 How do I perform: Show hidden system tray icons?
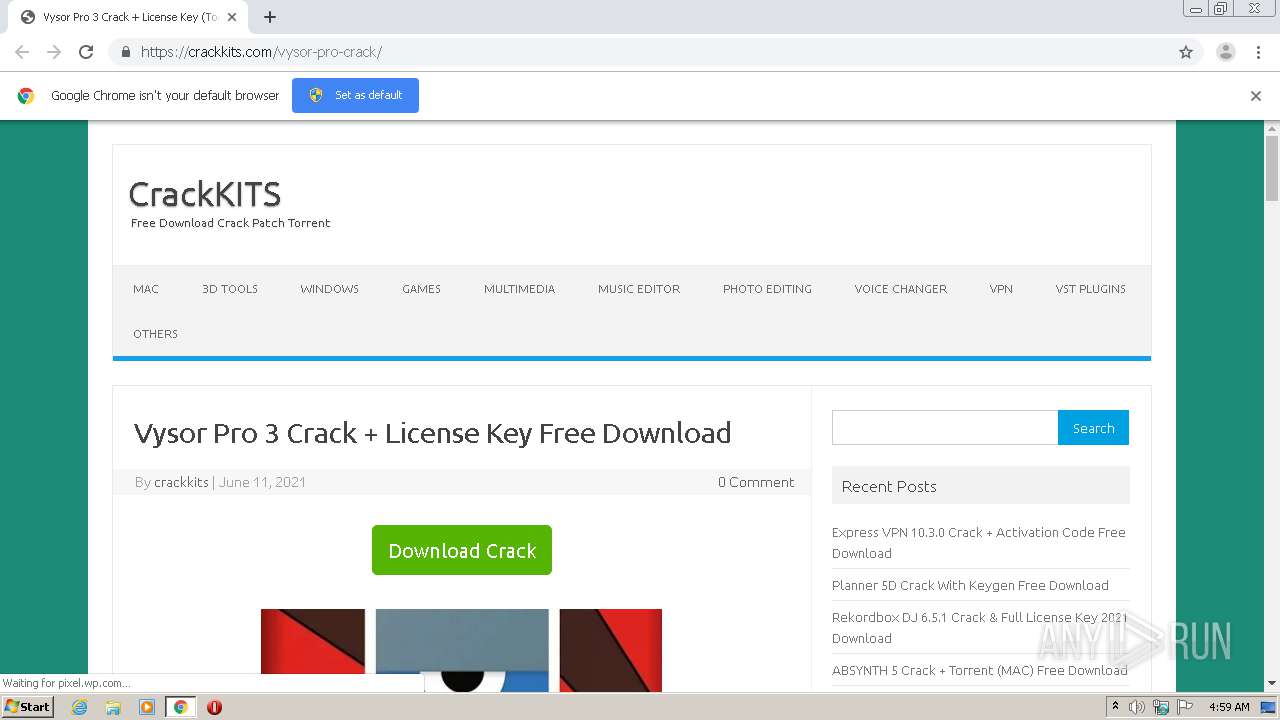click(x=1115, y=707)
